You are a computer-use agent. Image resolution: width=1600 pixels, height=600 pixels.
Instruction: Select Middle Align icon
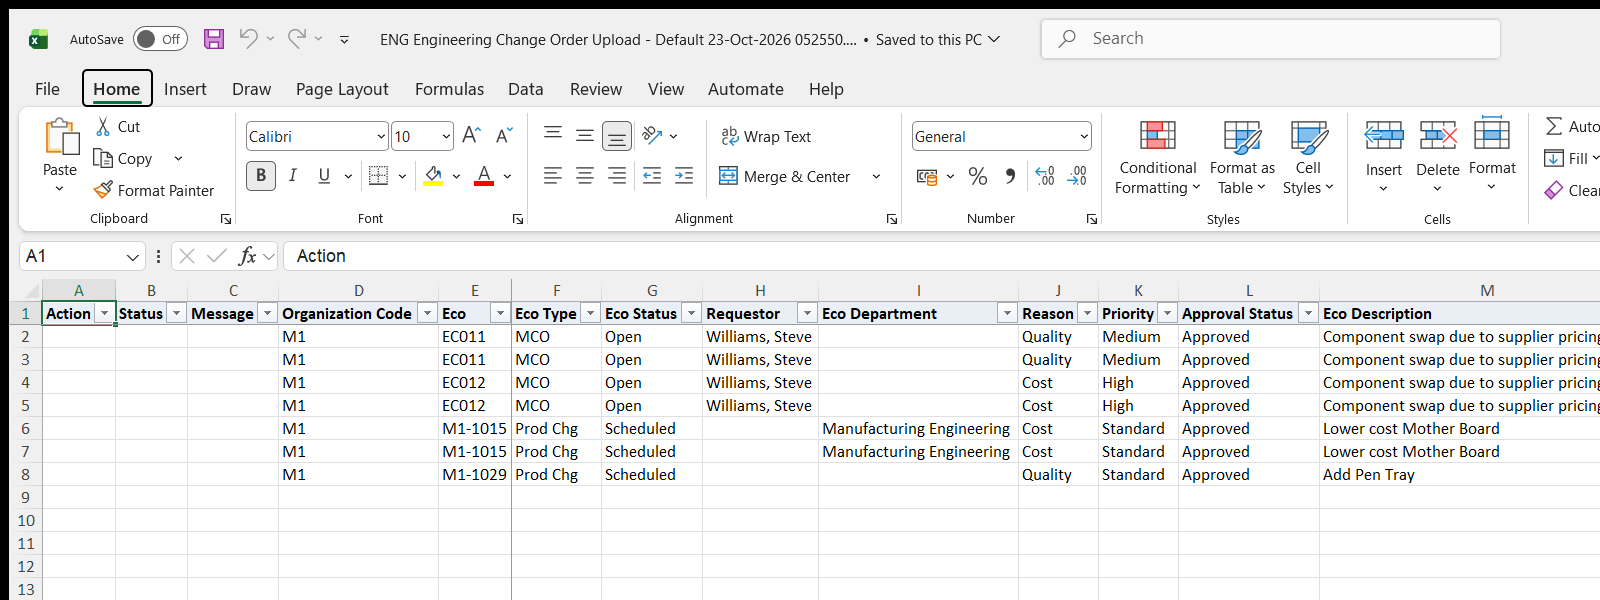[585, 135]
